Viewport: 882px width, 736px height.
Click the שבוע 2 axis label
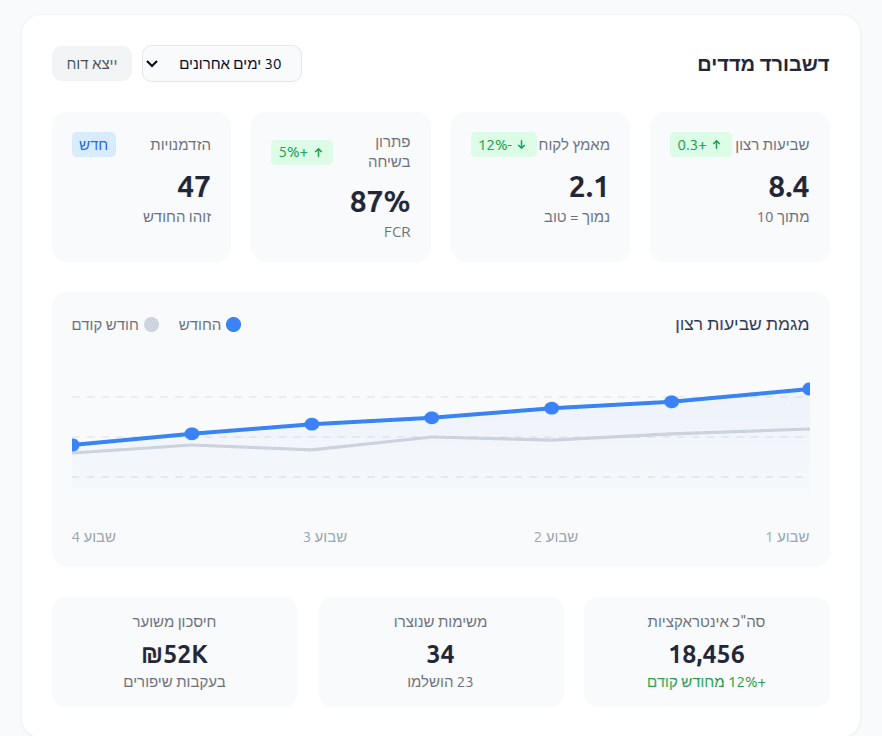[x=556, y=537]
